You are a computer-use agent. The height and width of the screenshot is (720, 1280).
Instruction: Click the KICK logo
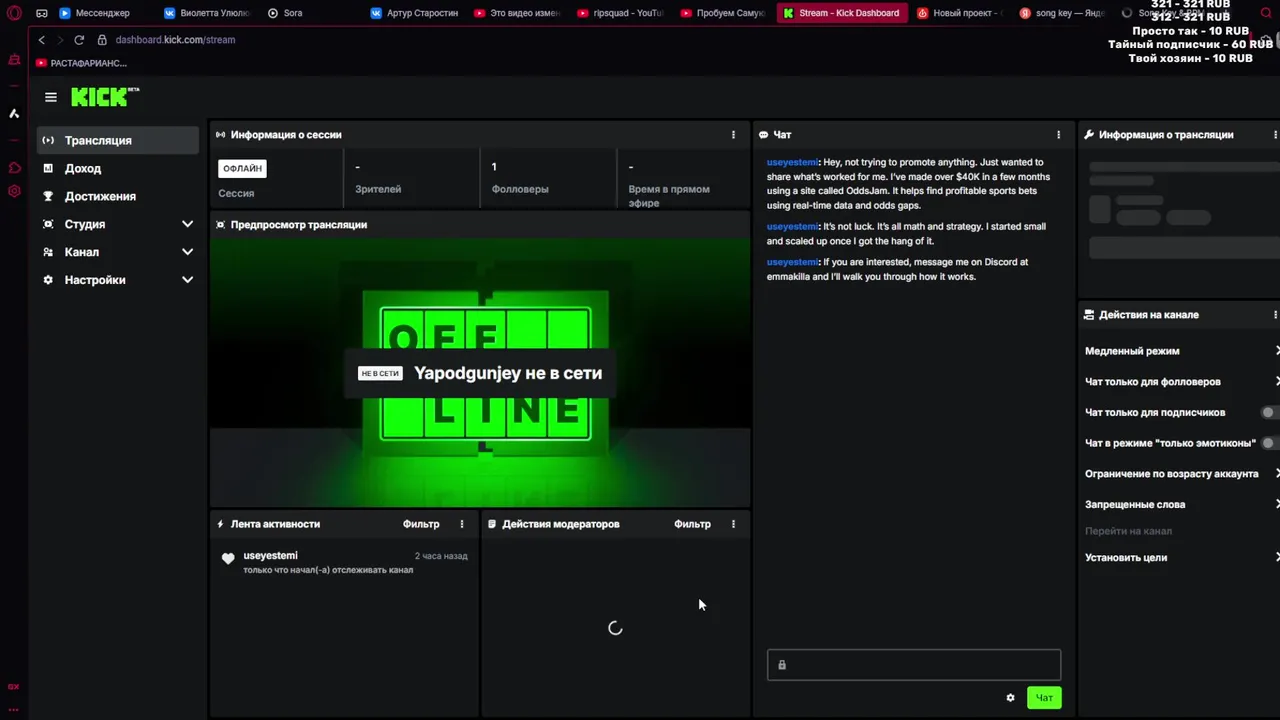point(104,97)
